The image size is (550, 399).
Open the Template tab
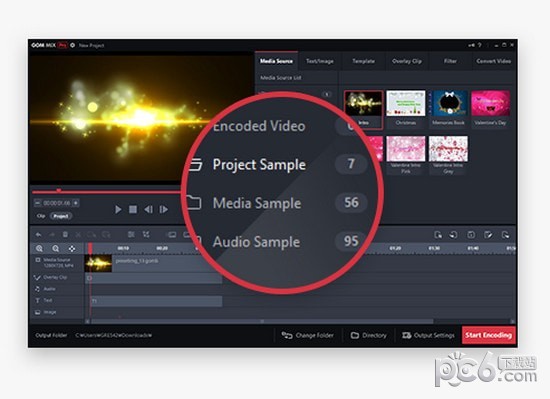pyautogui.click(x=363, y=61)
